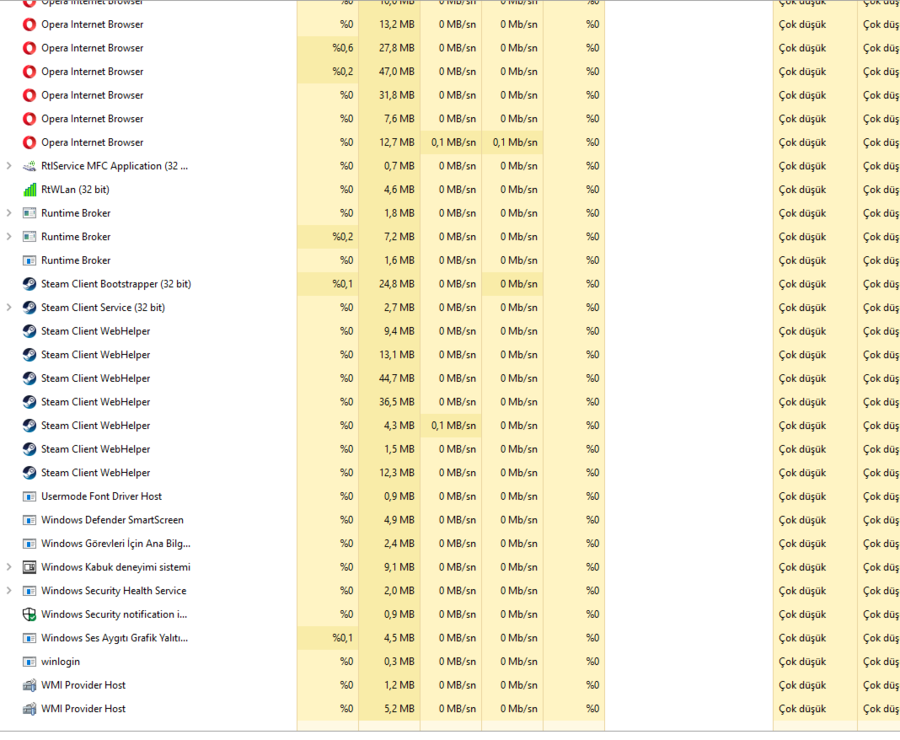This screenshot has height=740, width=900.
Task: Click the 4,9 MB memory cell
Action: click(x=389, y=520)
